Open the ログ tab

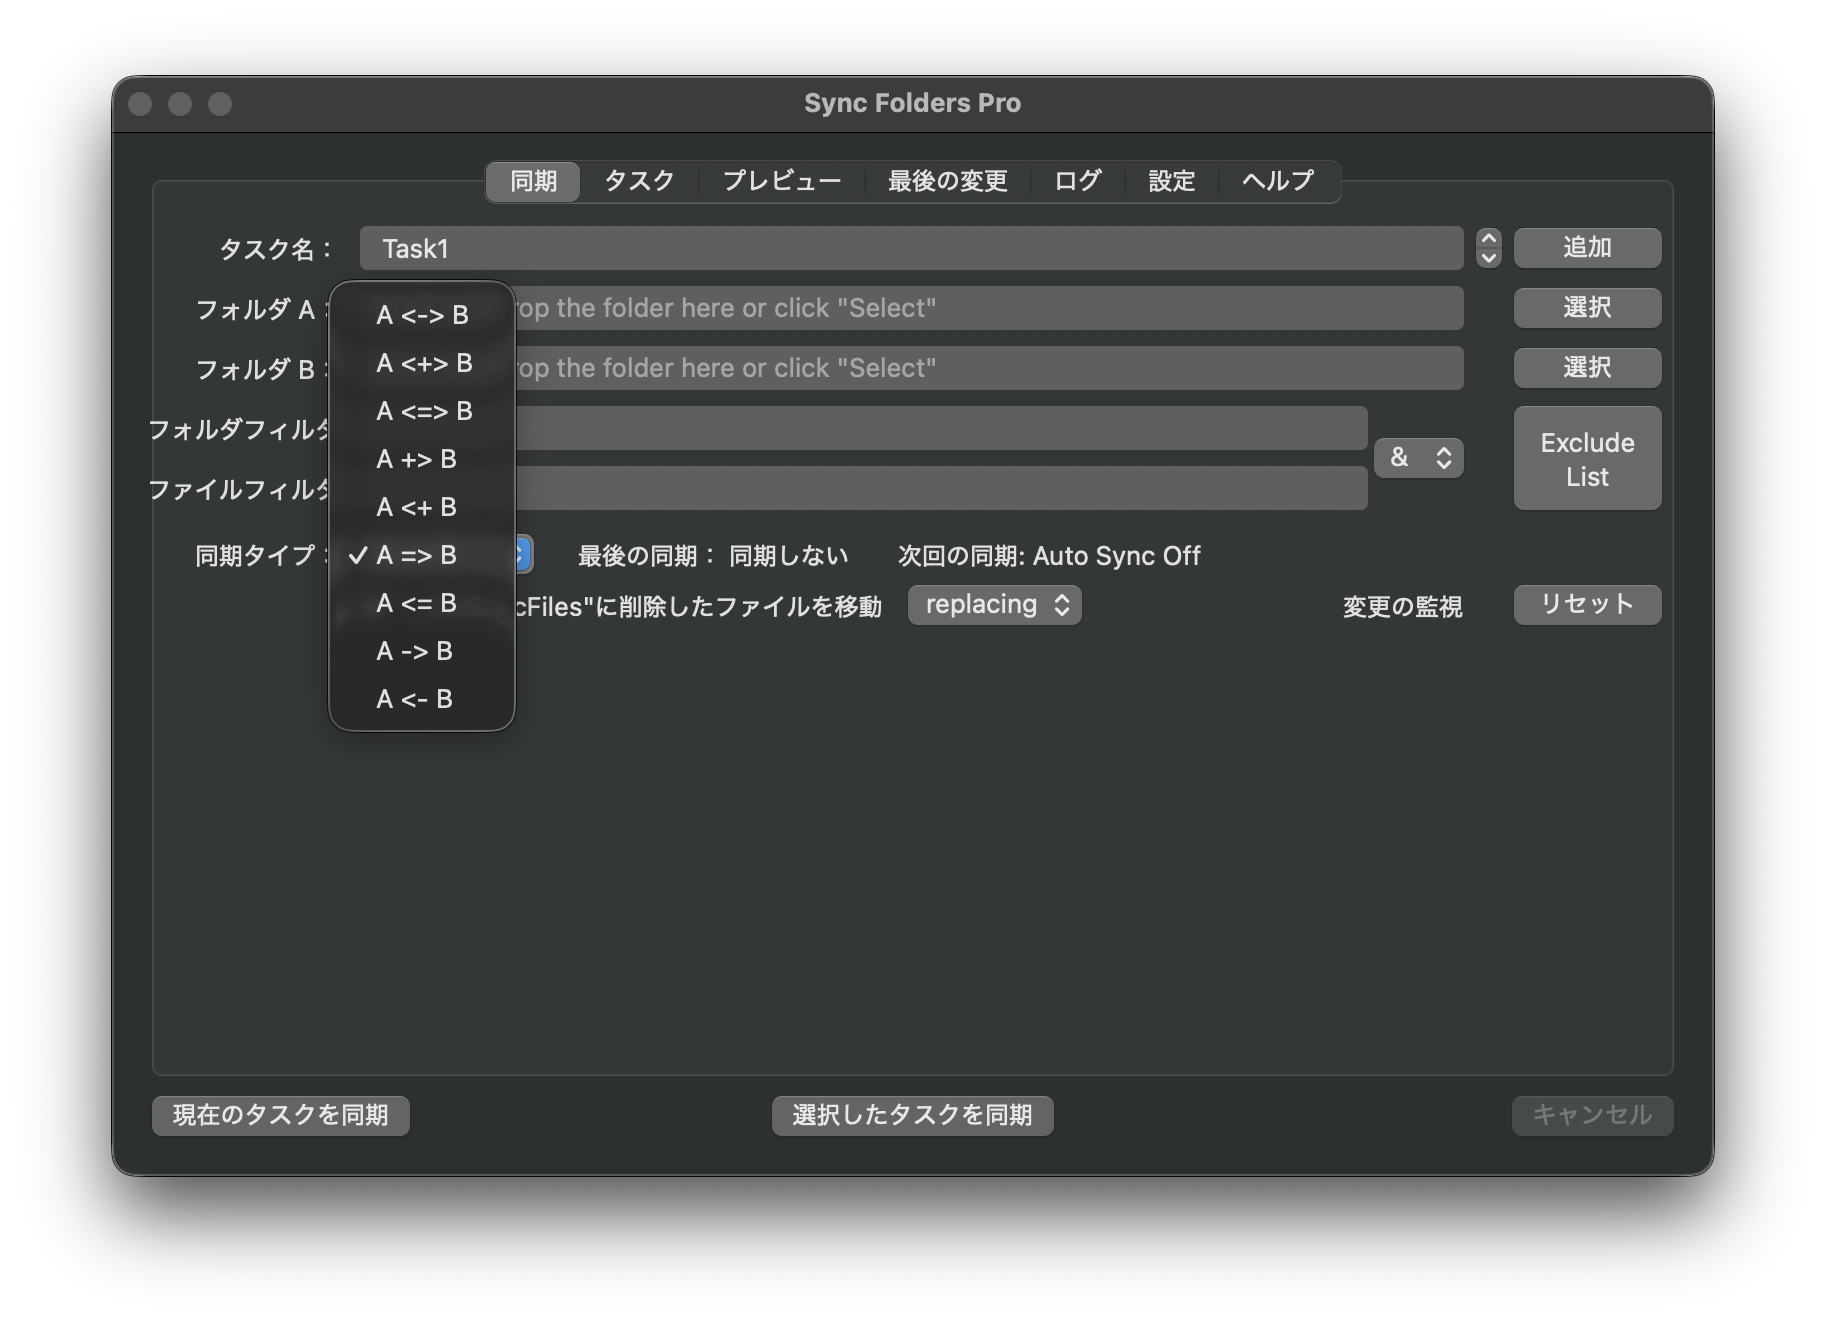1077,181
